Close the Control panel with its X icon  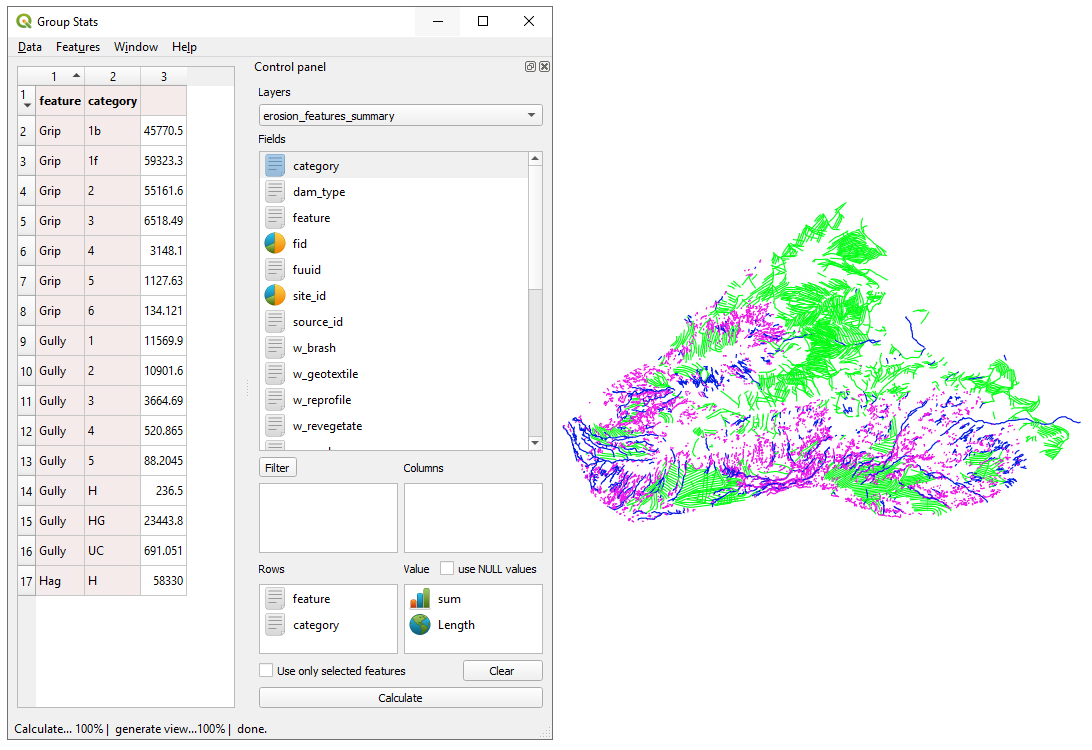coord(544,67)
